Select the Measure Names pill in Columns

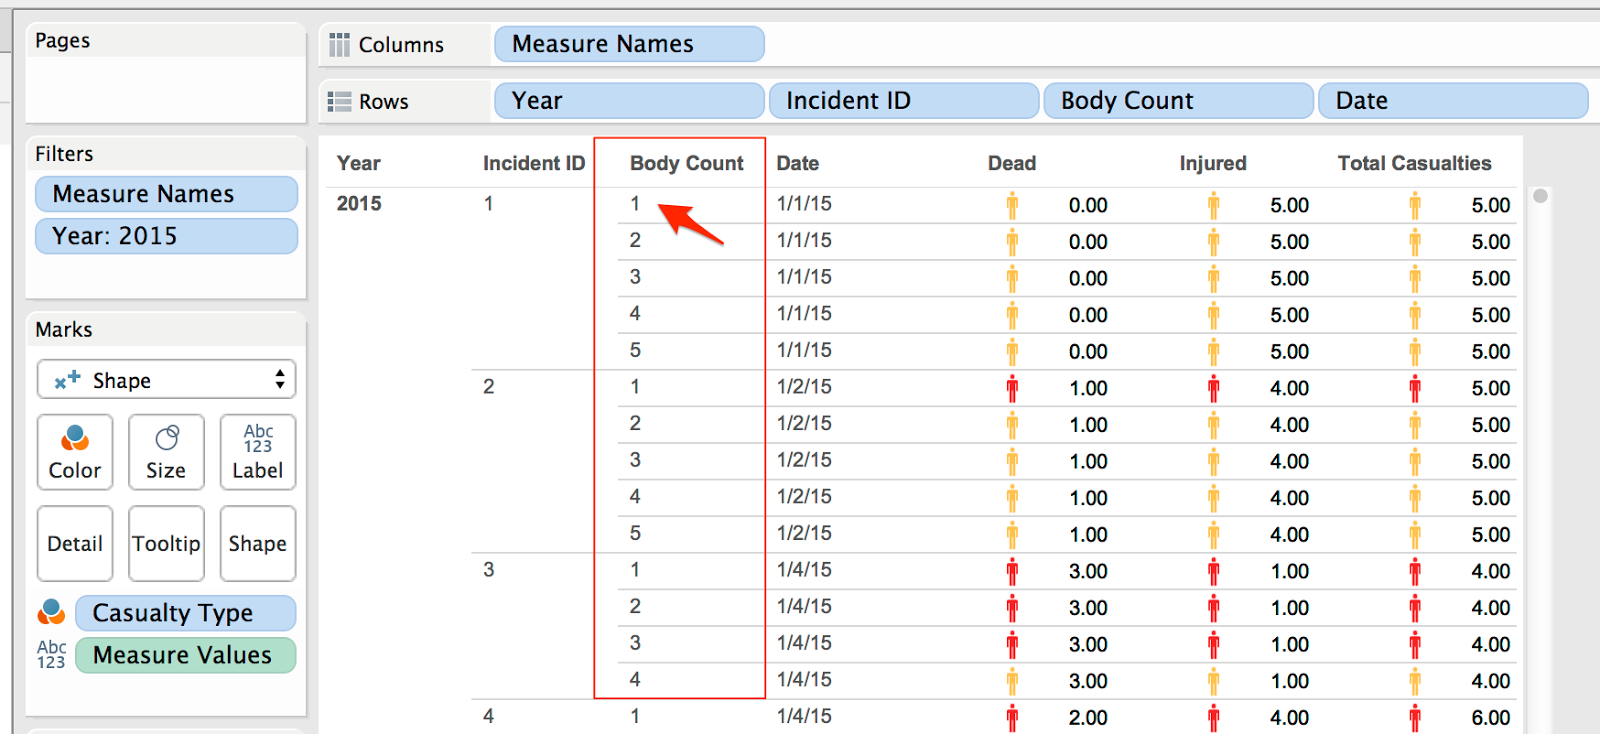[x=629, y=44]
